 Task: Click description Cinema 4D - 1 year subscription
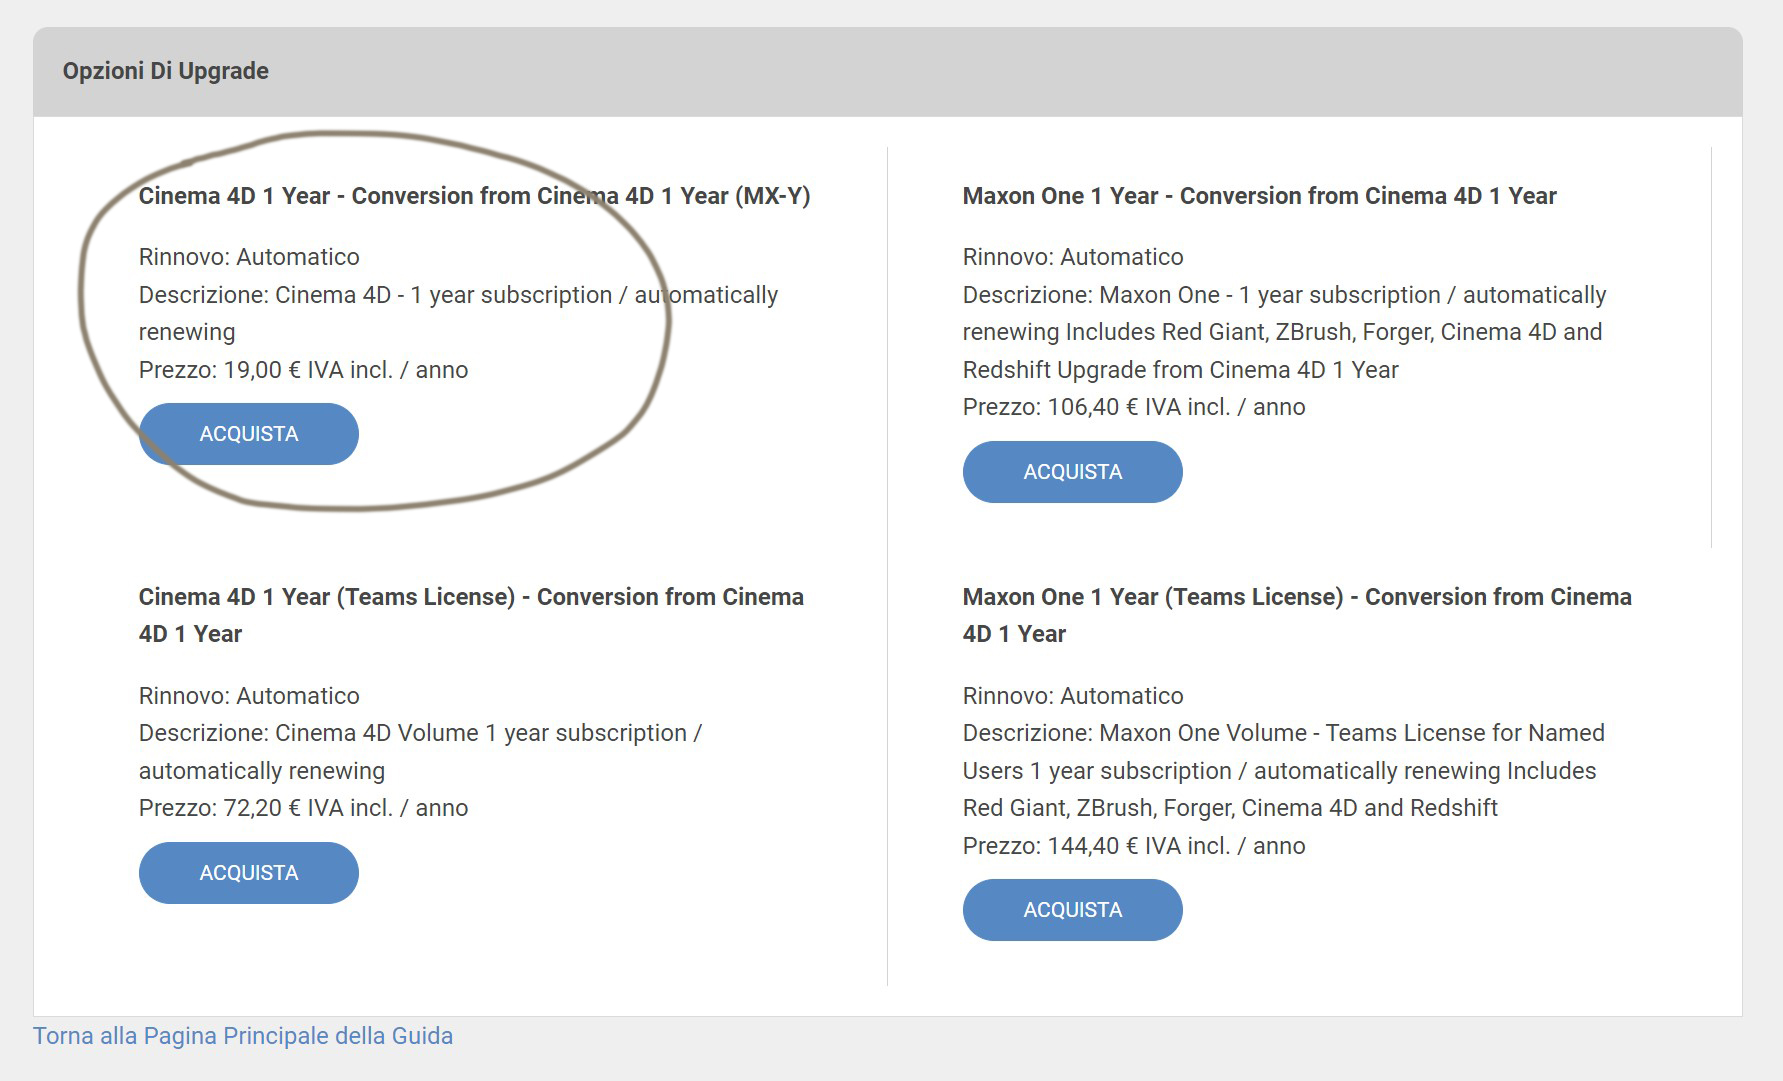(x=458, y=314)
